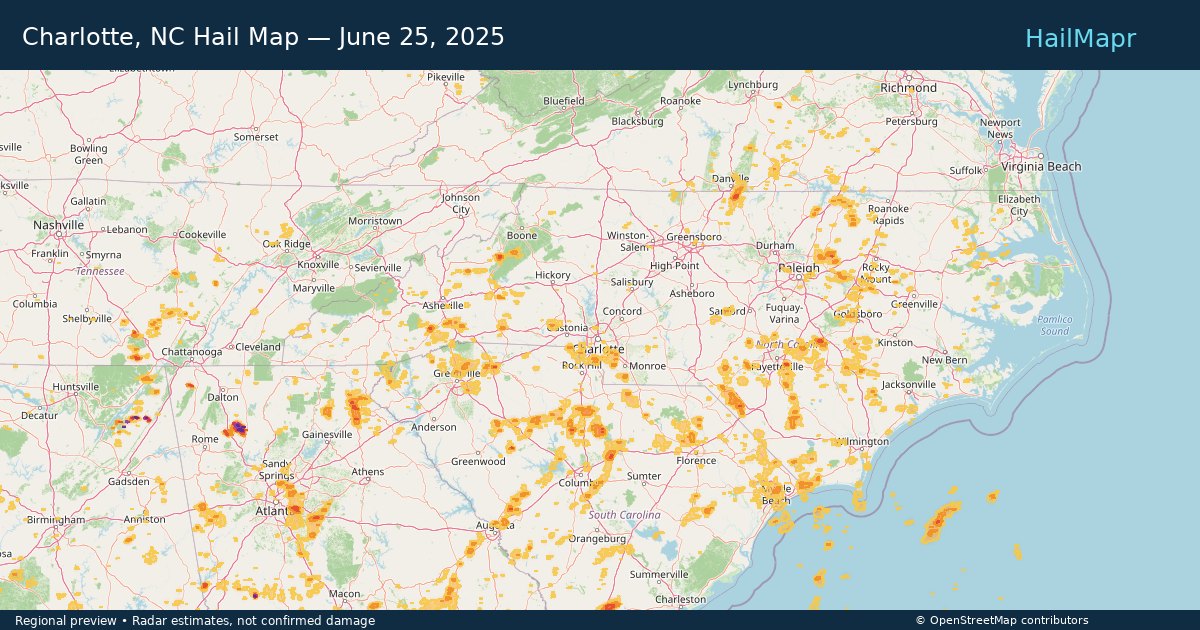Screen dimensions: 1200x630
Task: Click the Birmingham city label
Action: click(x=56, y=520)
